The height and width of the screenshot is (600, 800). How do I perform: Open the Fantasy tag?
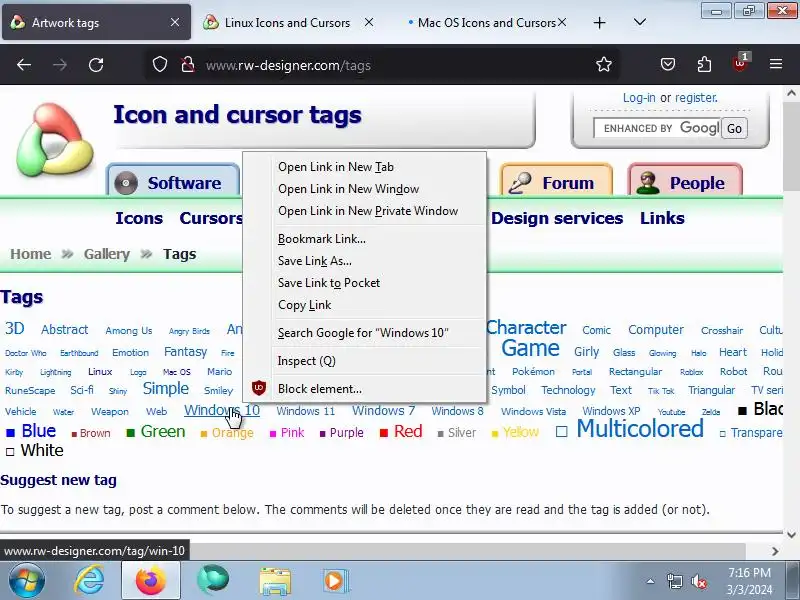(x=185, y=352)
